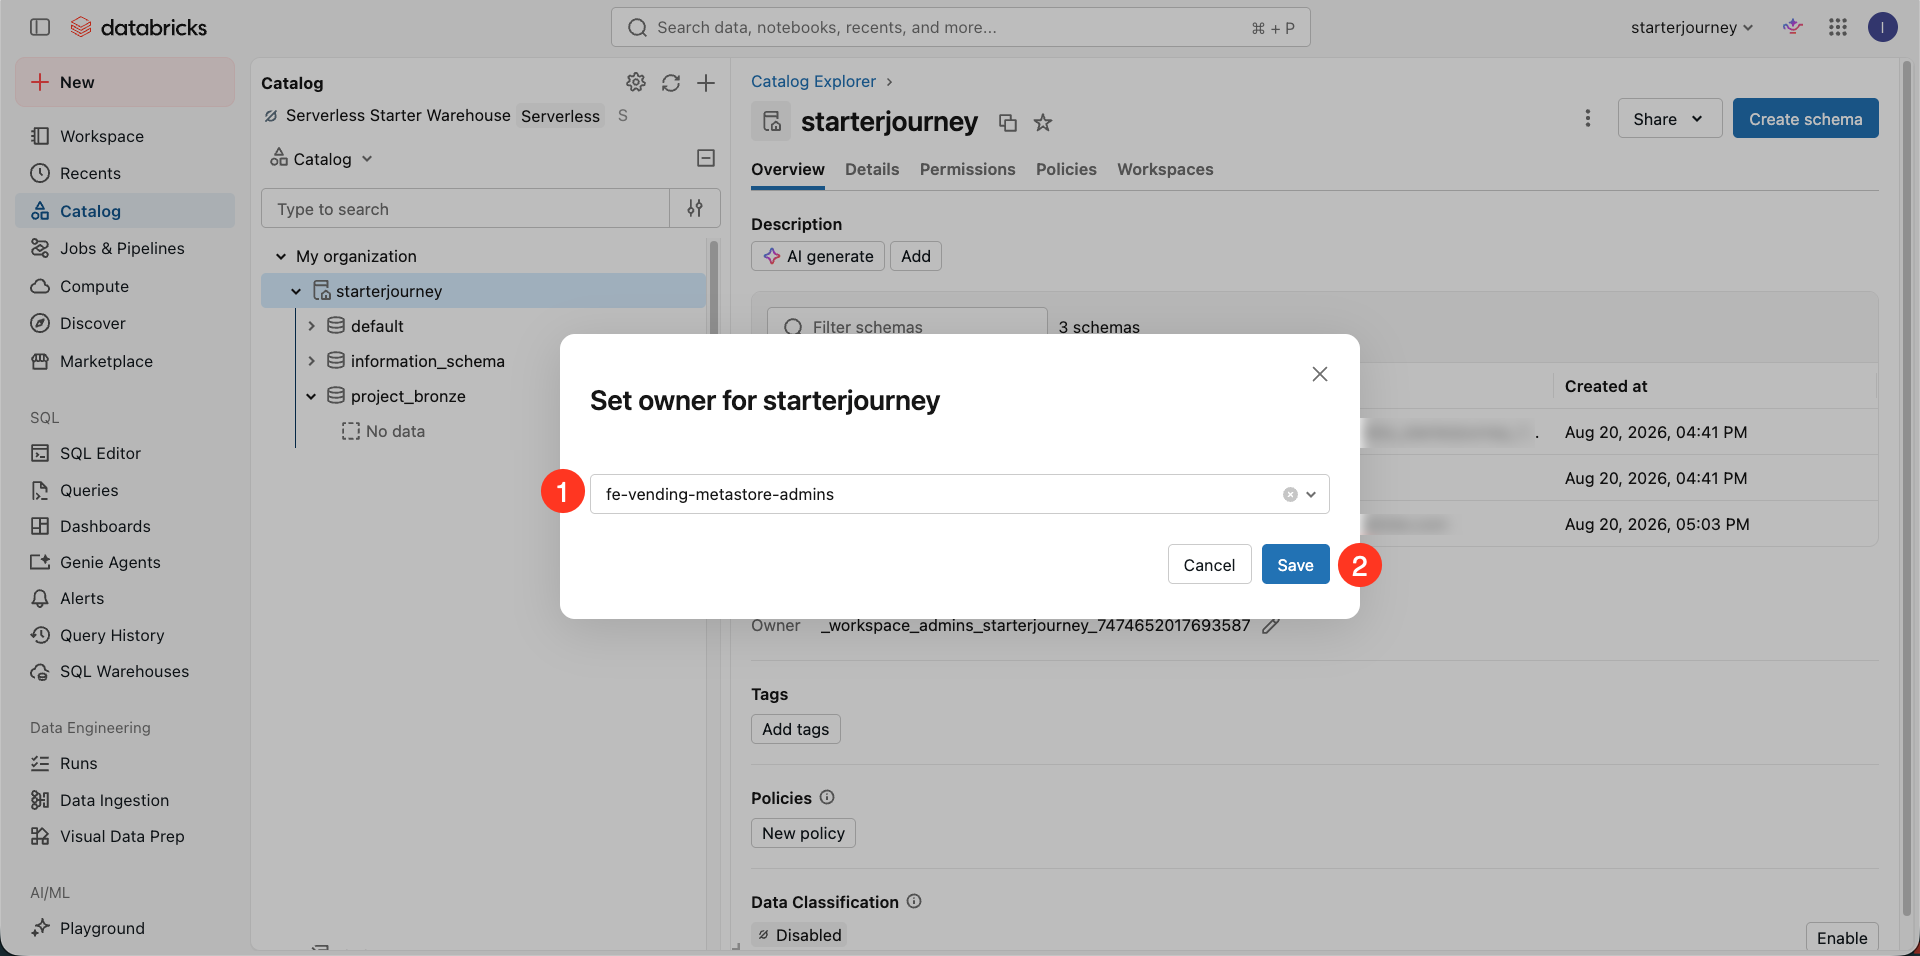Screen dimensions: 1920x956
Task: Save the new catalog owner
Action: [1295, 564]
